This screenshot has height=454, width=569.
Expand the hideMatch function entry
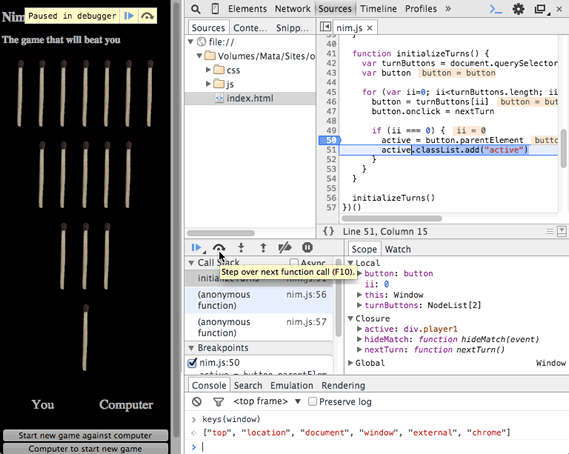pyautogui.click(x=359, y=339)
